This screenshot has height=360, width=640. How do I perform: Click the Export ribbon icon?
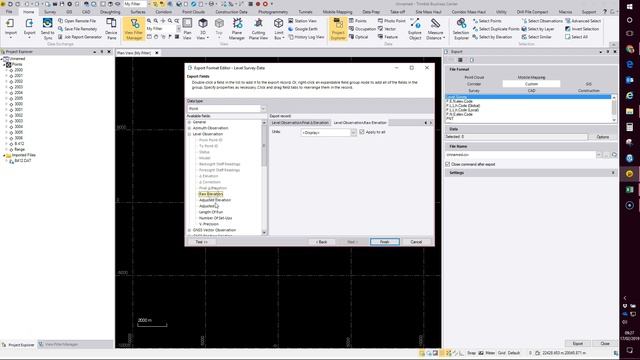tap(29, 28)
